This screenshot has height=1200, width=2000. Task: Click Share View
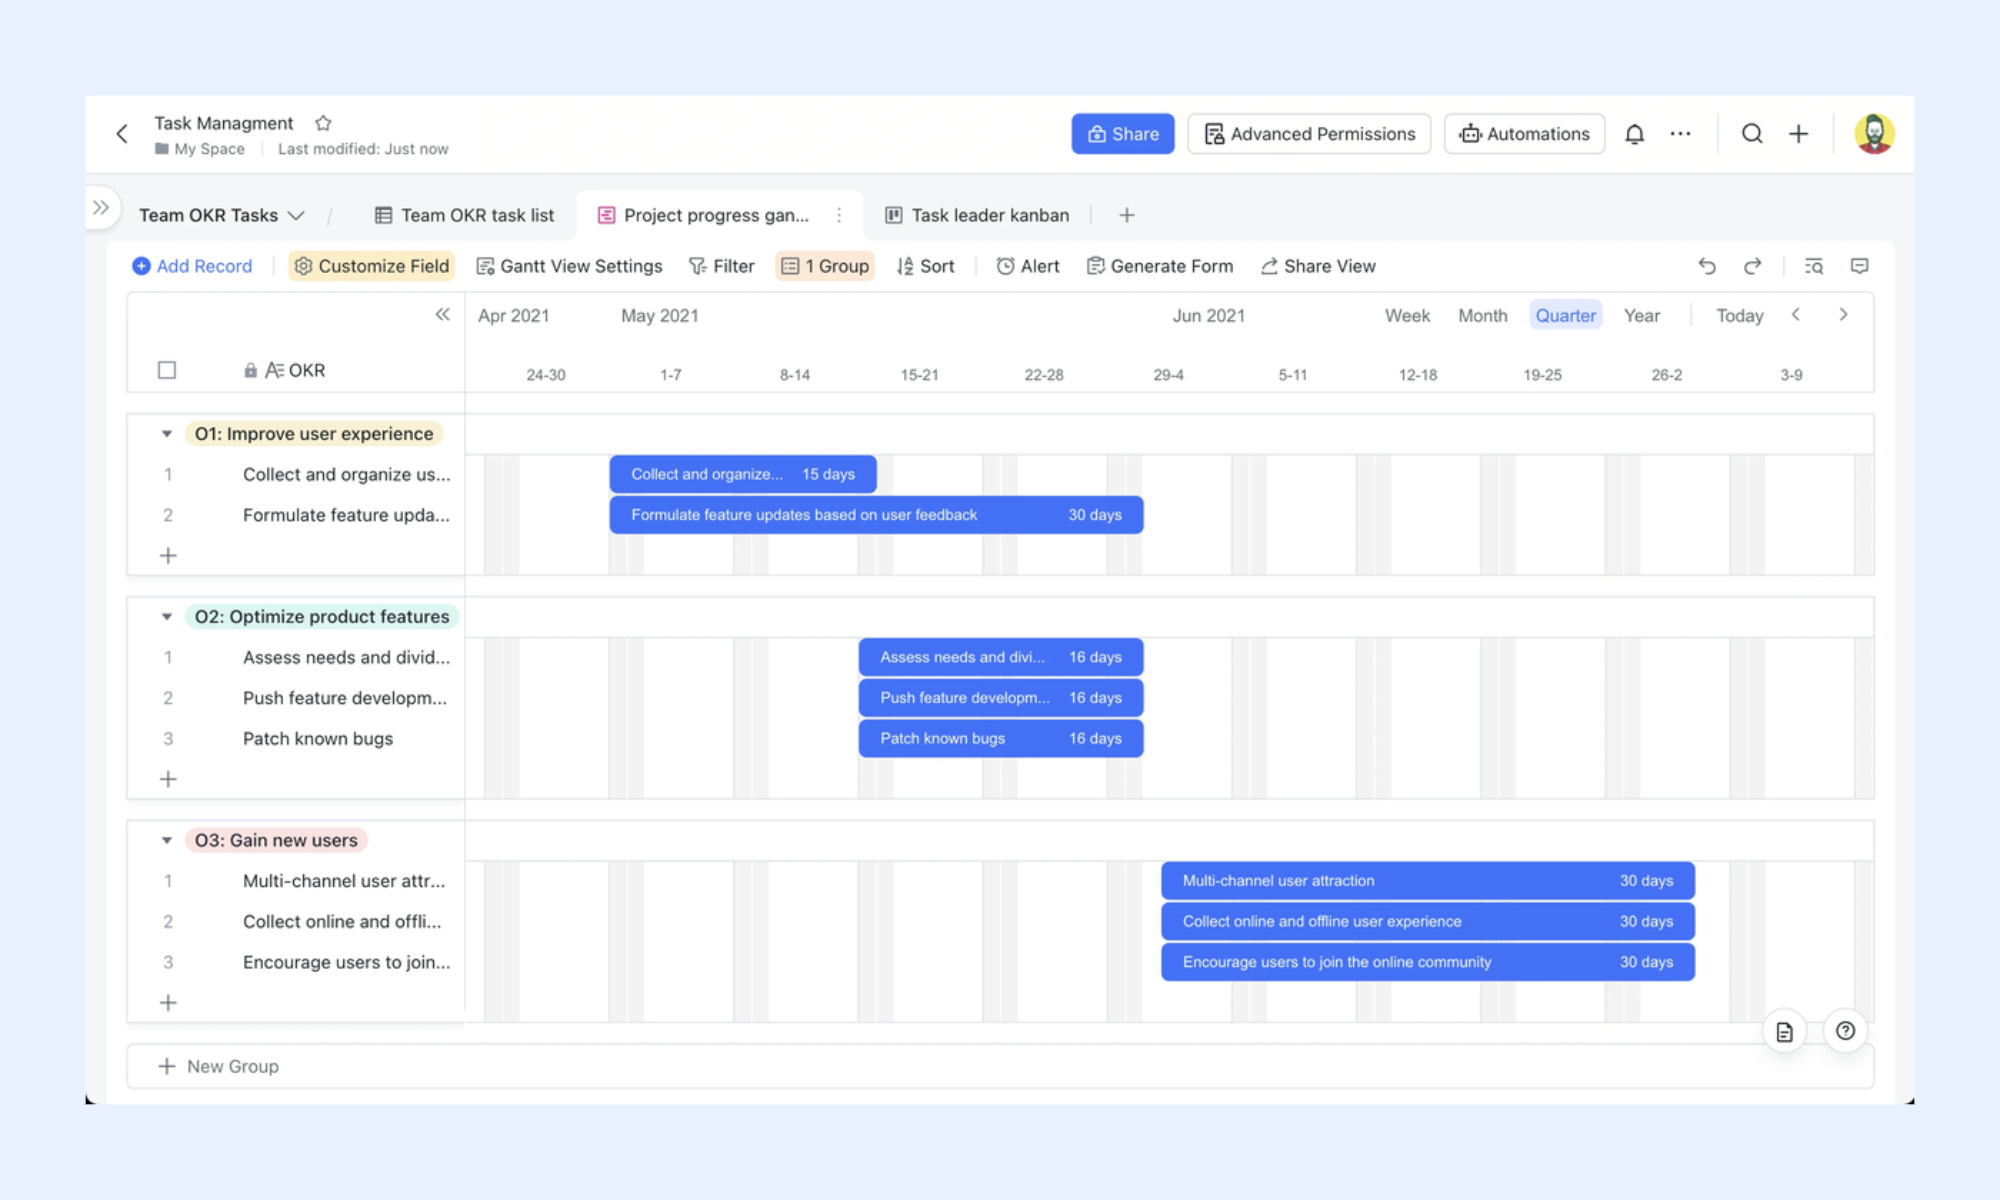1318,266
